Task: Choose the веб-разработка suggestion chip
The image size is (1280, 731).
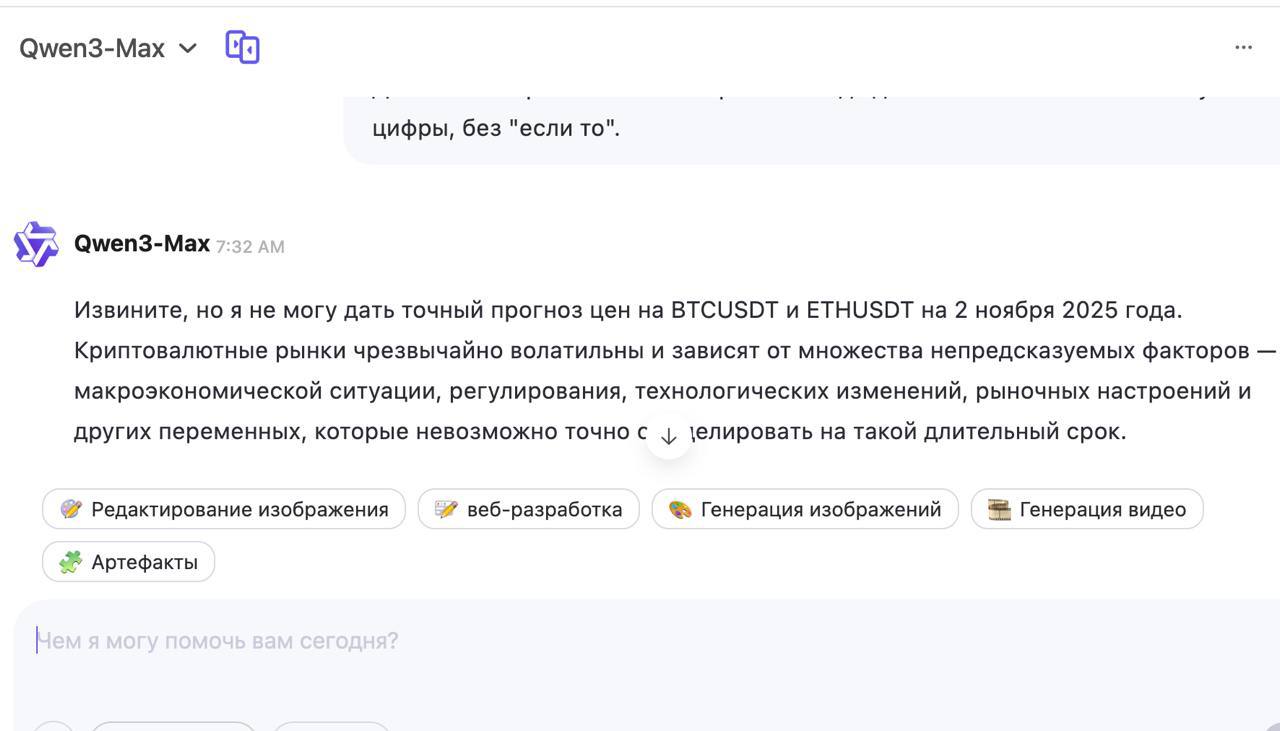Action: 528,510
